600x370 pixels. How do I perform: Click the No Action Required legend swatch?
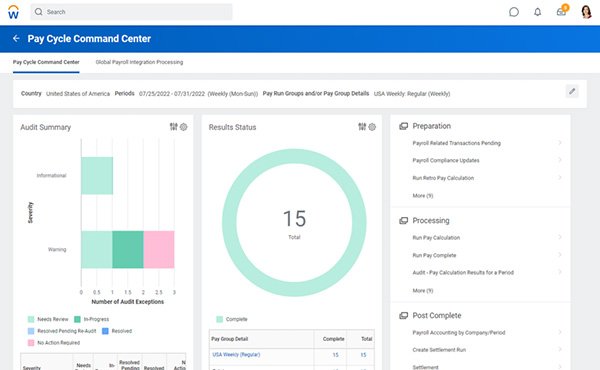tap(31, 343)
